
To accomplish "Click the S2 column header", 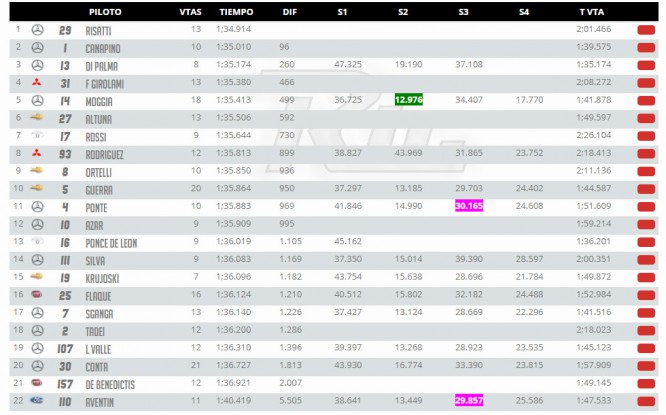I will click(403, 12).
